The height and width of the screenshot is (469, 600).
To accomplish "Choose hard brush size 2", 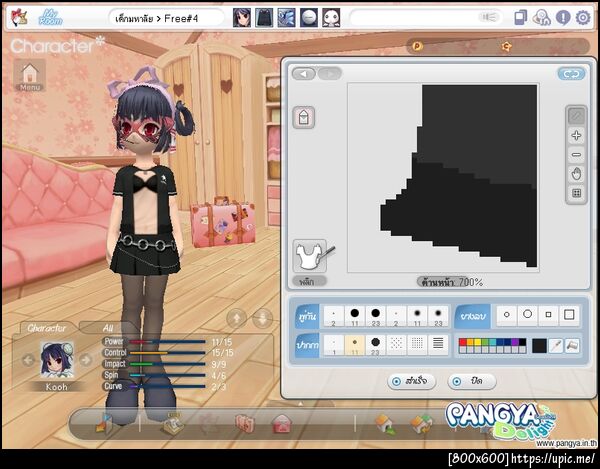I will click(334, 316).
